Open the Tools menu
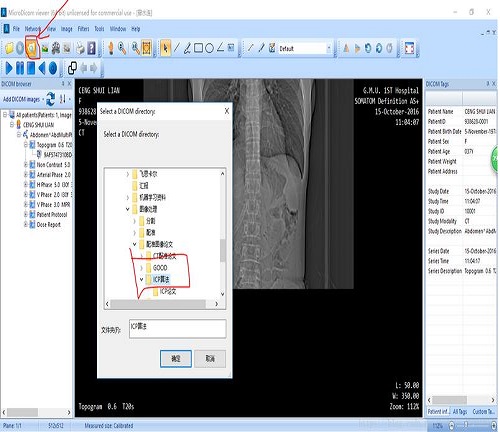 coord(99,29)
